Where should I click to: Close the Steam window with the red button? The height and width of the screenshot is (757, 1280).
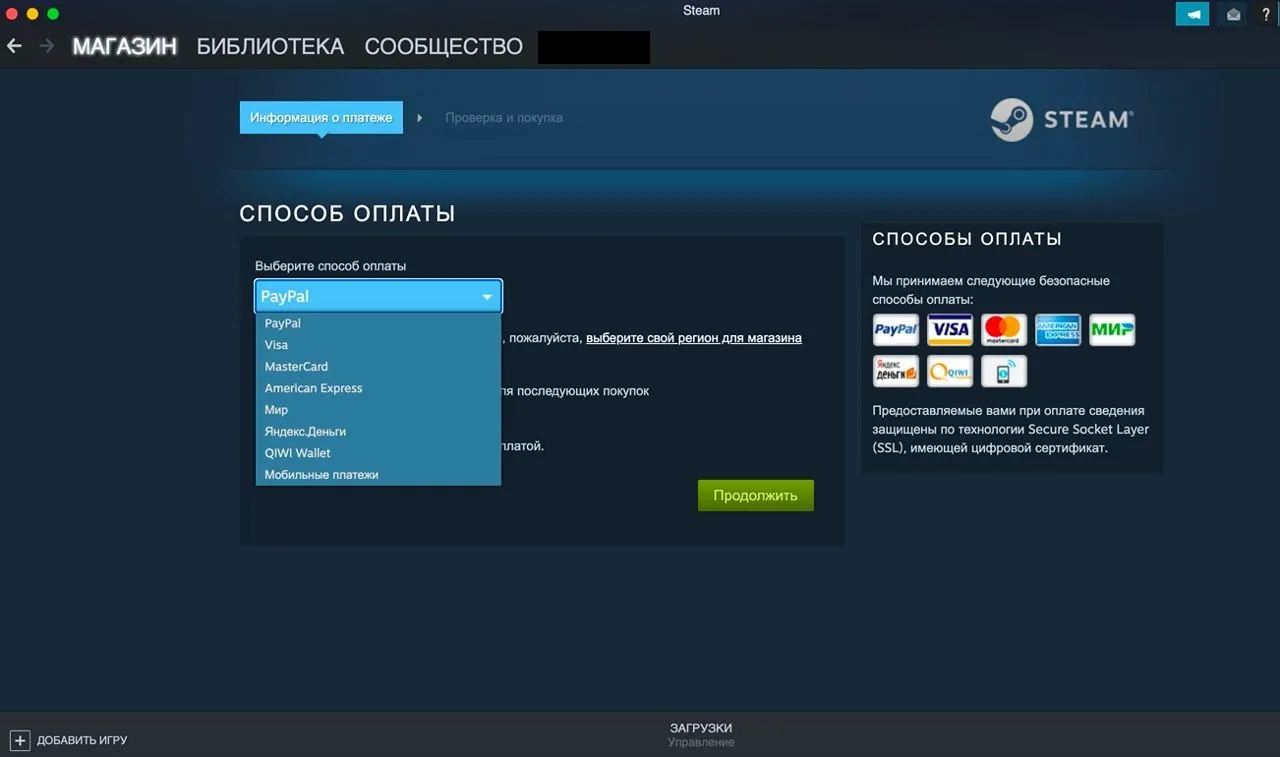point(12,14)
